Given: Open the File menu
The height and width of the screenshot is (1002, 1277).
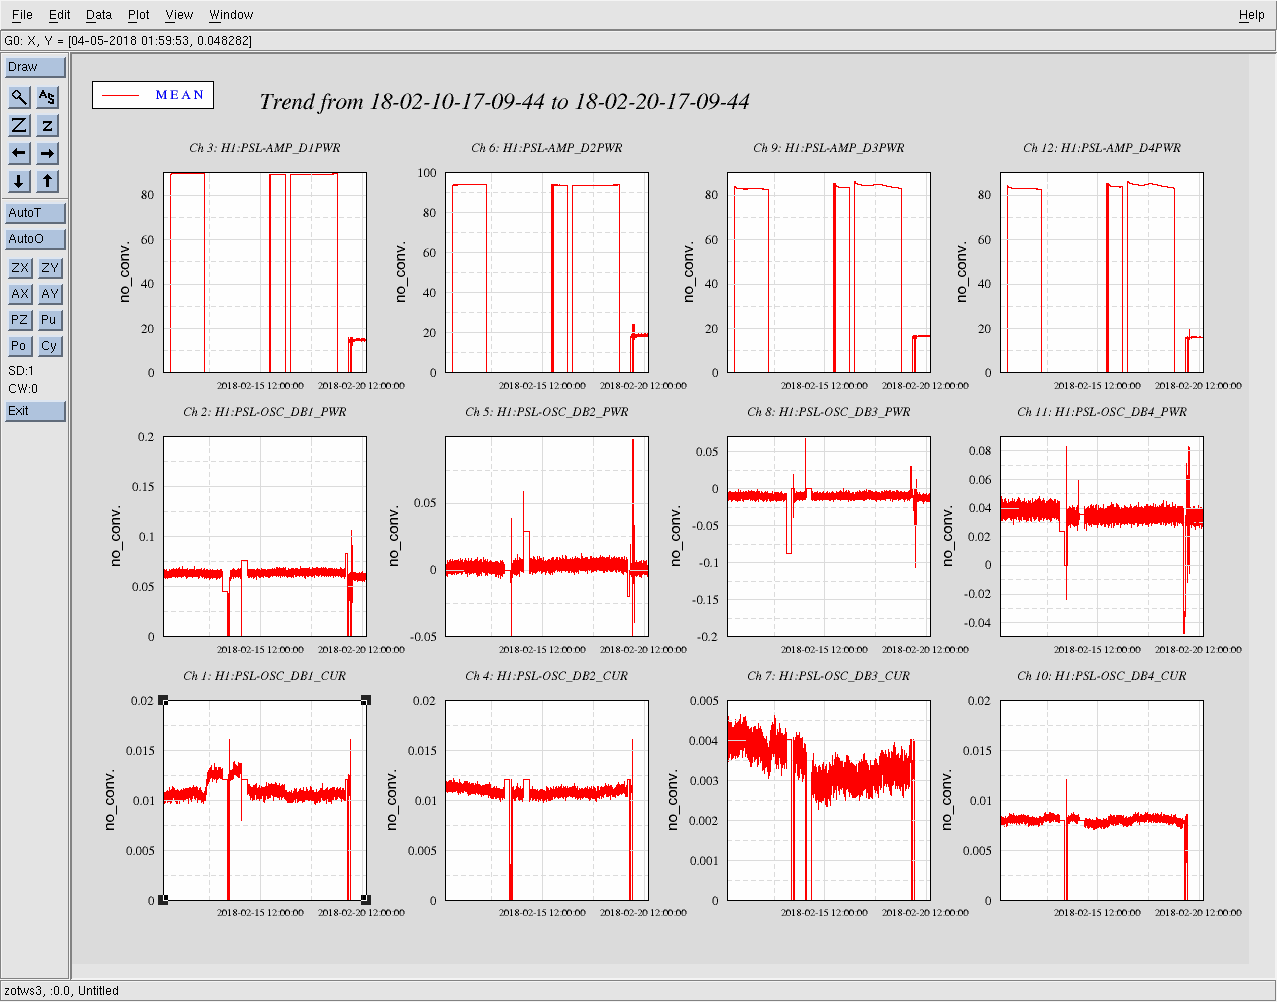Looking at the screenshot, I should click(22, 15).
